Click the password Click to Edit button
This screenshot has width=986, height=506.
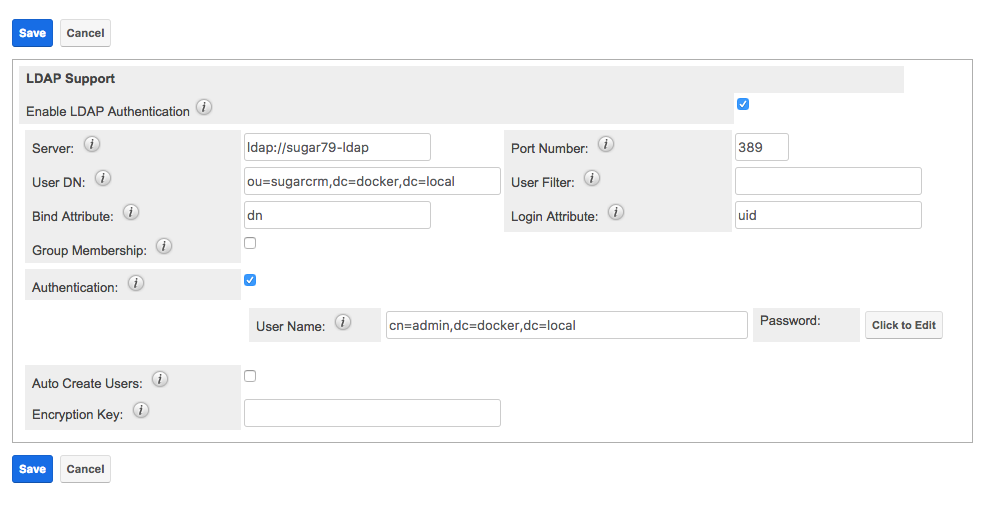(x=904, y=325)
